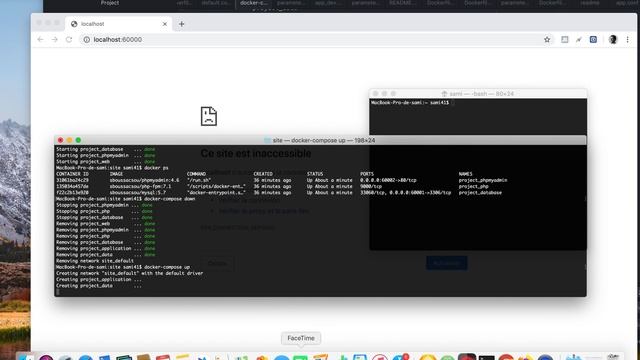Screen dimensions: 640x360
Task: Zoom the docker-compose terminal window
Action: click(x=78, y=140)
